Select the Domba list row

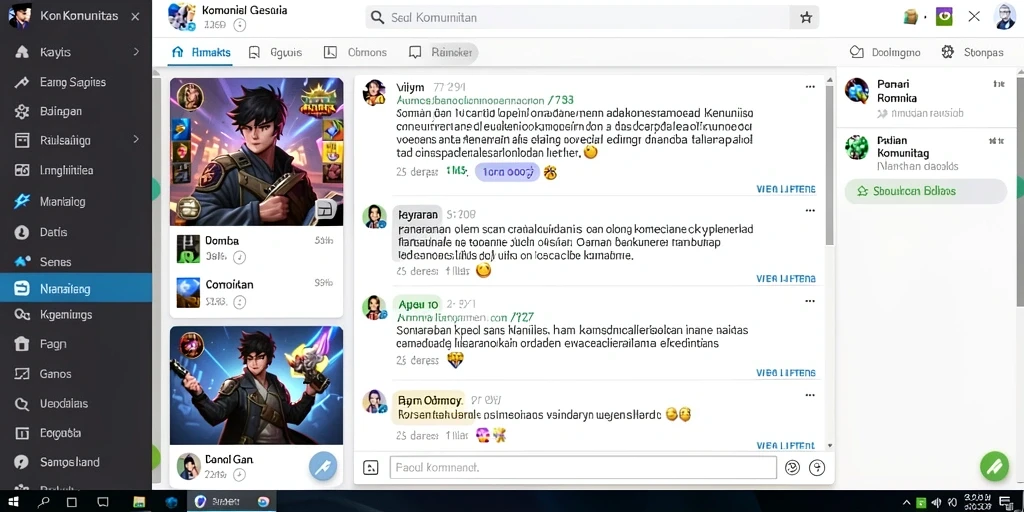point(257,249)
